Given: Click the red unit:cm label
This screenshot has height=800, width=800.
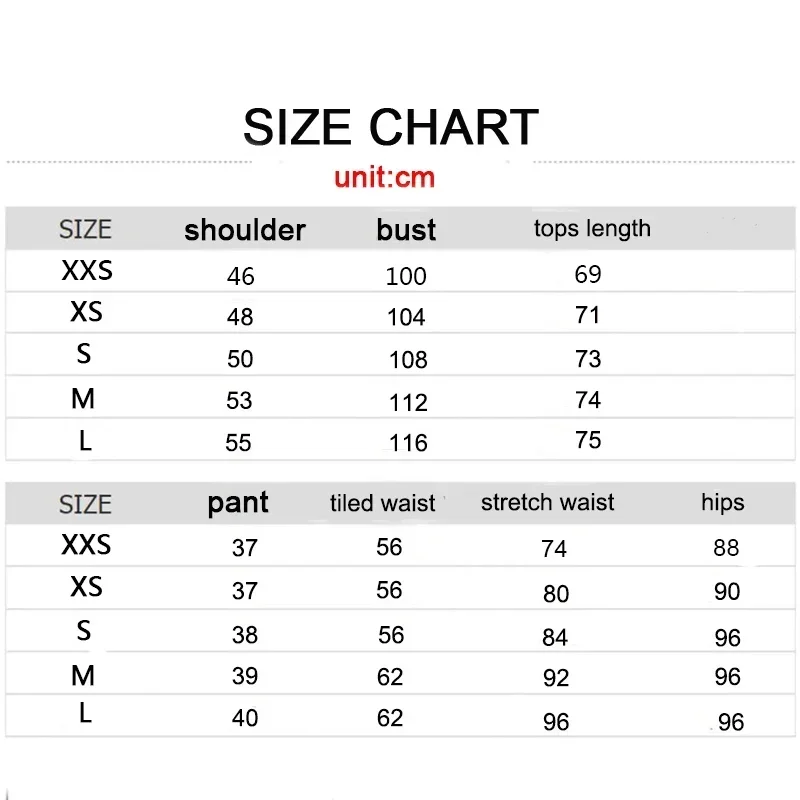Looking at the screenshot, I should (x=385, y=179).
